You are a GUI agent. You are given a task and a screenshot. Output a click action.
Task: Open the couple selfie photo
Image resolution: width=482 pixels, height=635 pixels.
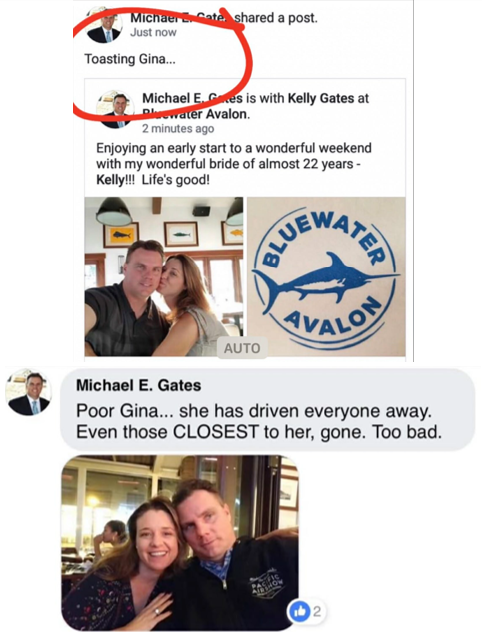pos(164,277)
